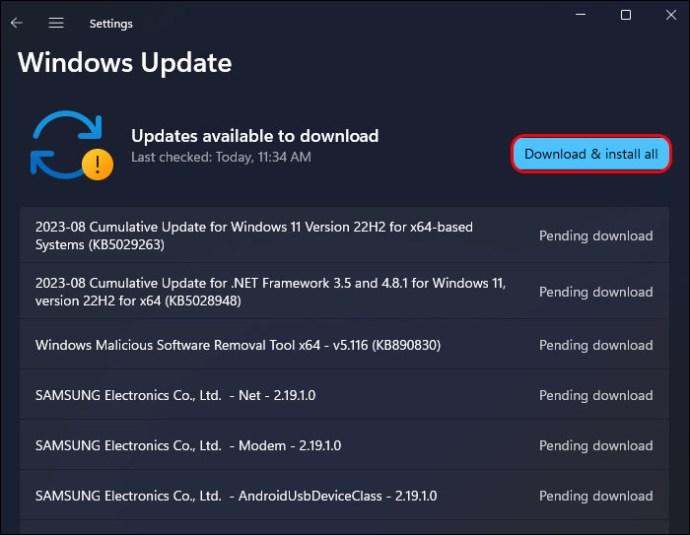Screen dimensions: 690x535
Task: Click the Windows Update page heading
Action: 125,63
